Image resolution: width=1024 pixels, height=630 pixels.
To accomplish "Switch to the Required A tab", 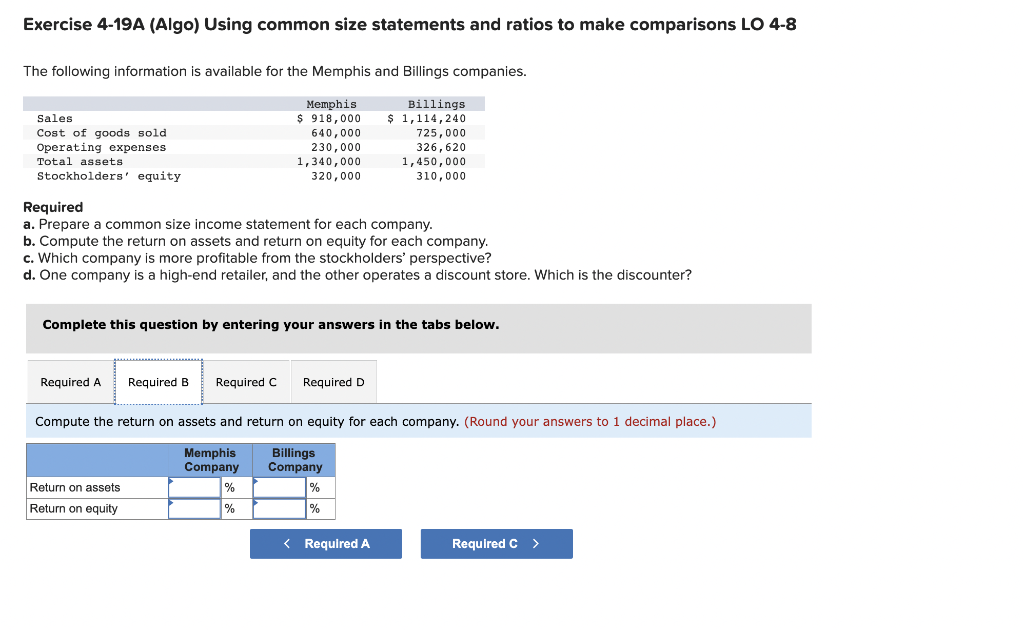I will click(69, 381).
